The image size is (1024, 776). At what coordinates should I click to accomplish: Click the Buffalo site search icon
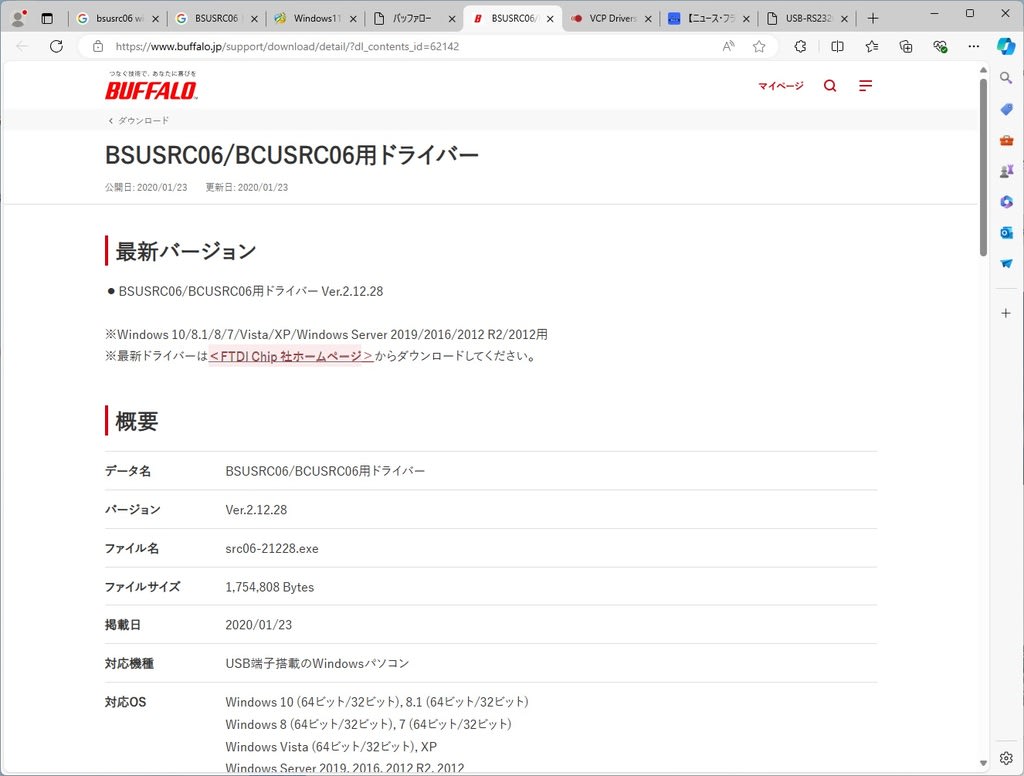[x=830, y=86]
